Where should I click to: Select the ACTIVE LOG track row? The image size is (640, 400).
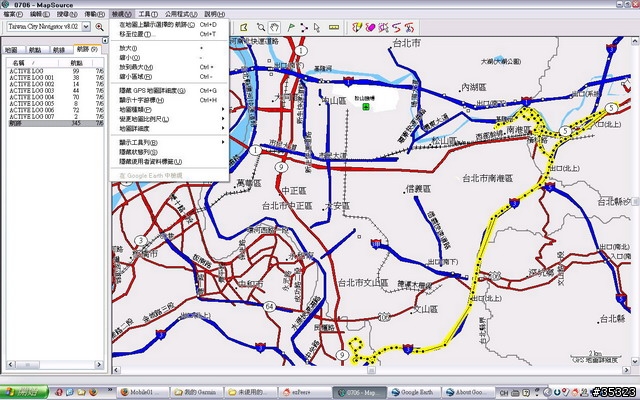(x=56, y=71)
